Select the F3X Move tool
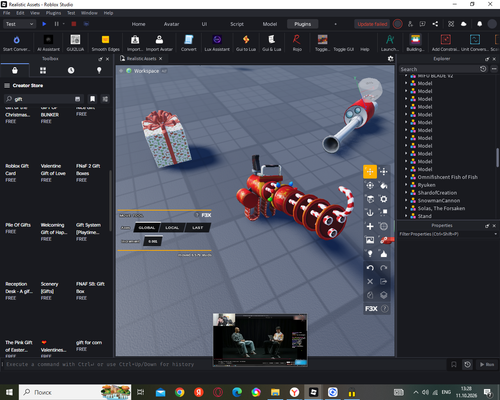 click(370, 172)
